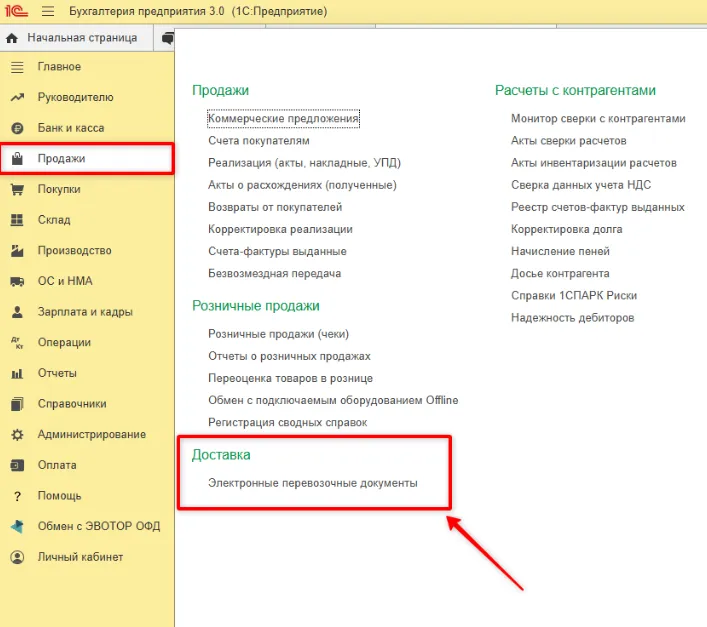
Task: Select Главное section in sidebar
Action: [59, 67]
